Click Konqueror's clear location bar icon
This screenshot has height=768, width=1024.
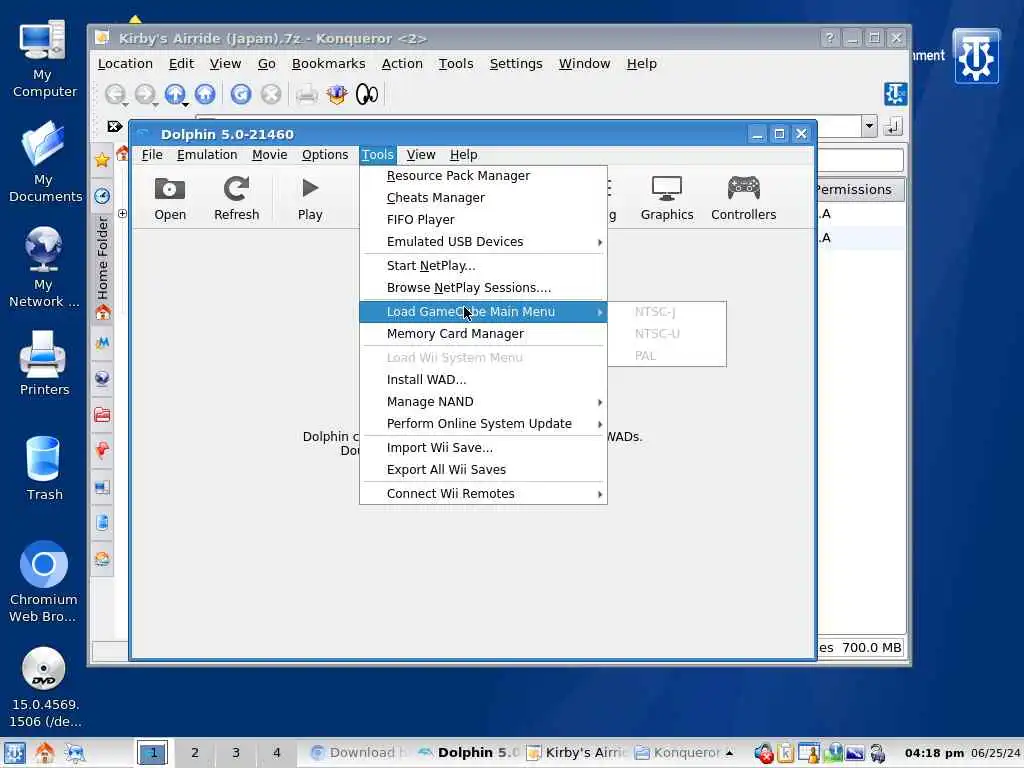[x=115, y=126]
